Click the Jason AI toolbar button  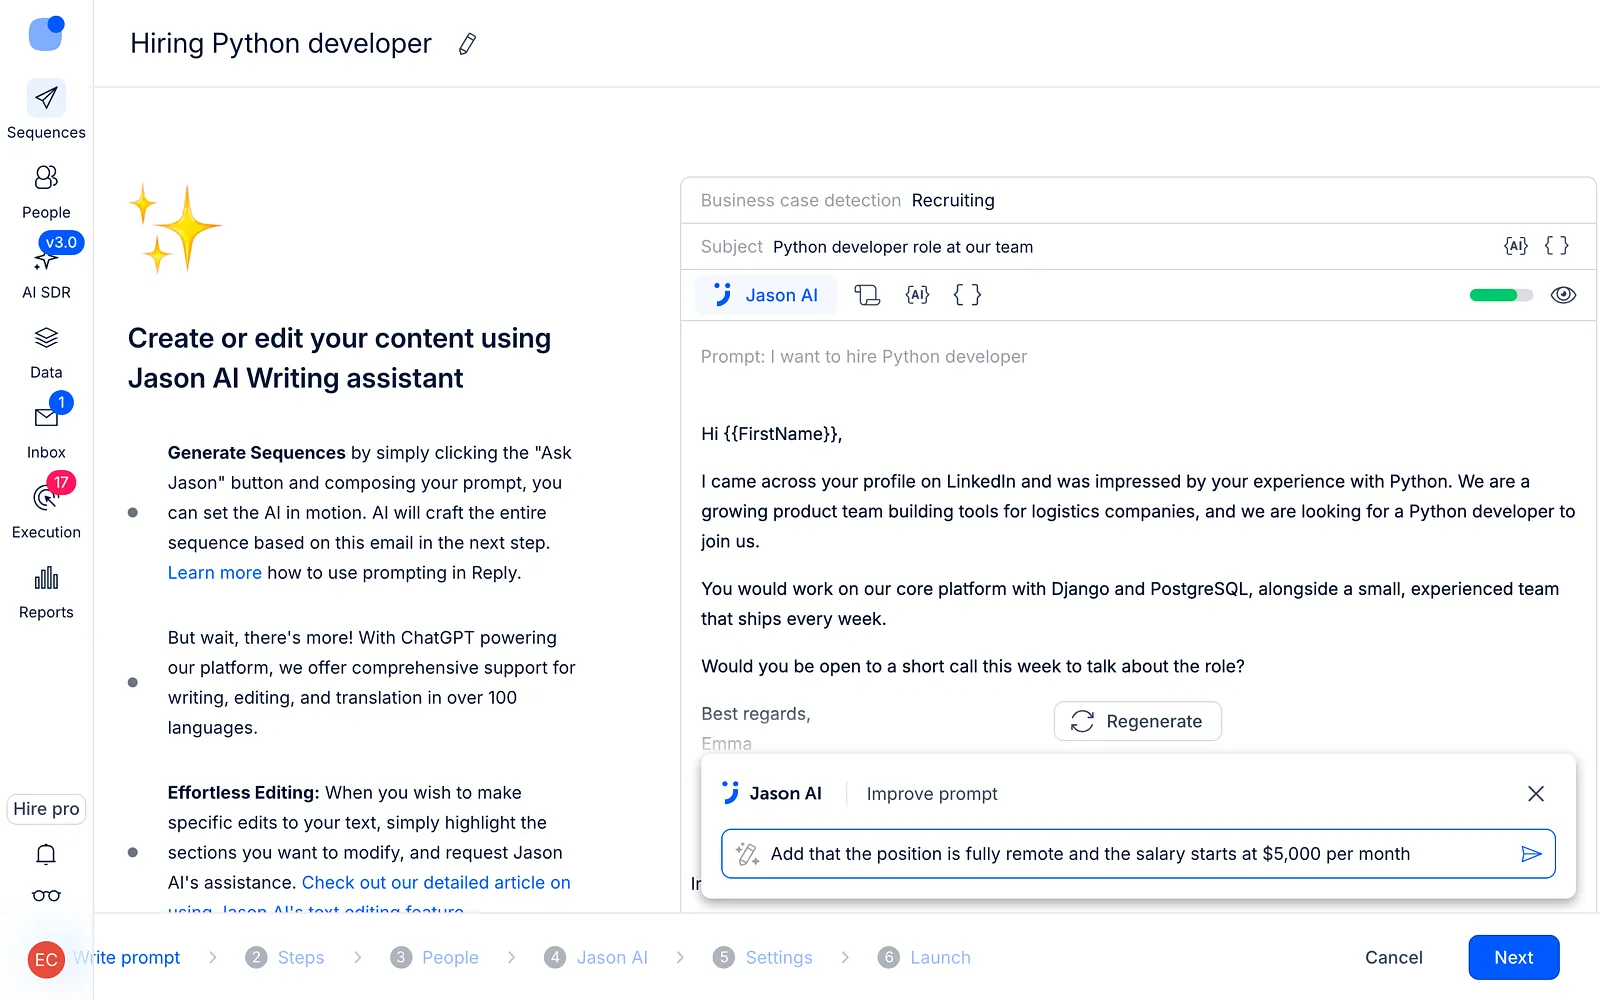[765, 295]
